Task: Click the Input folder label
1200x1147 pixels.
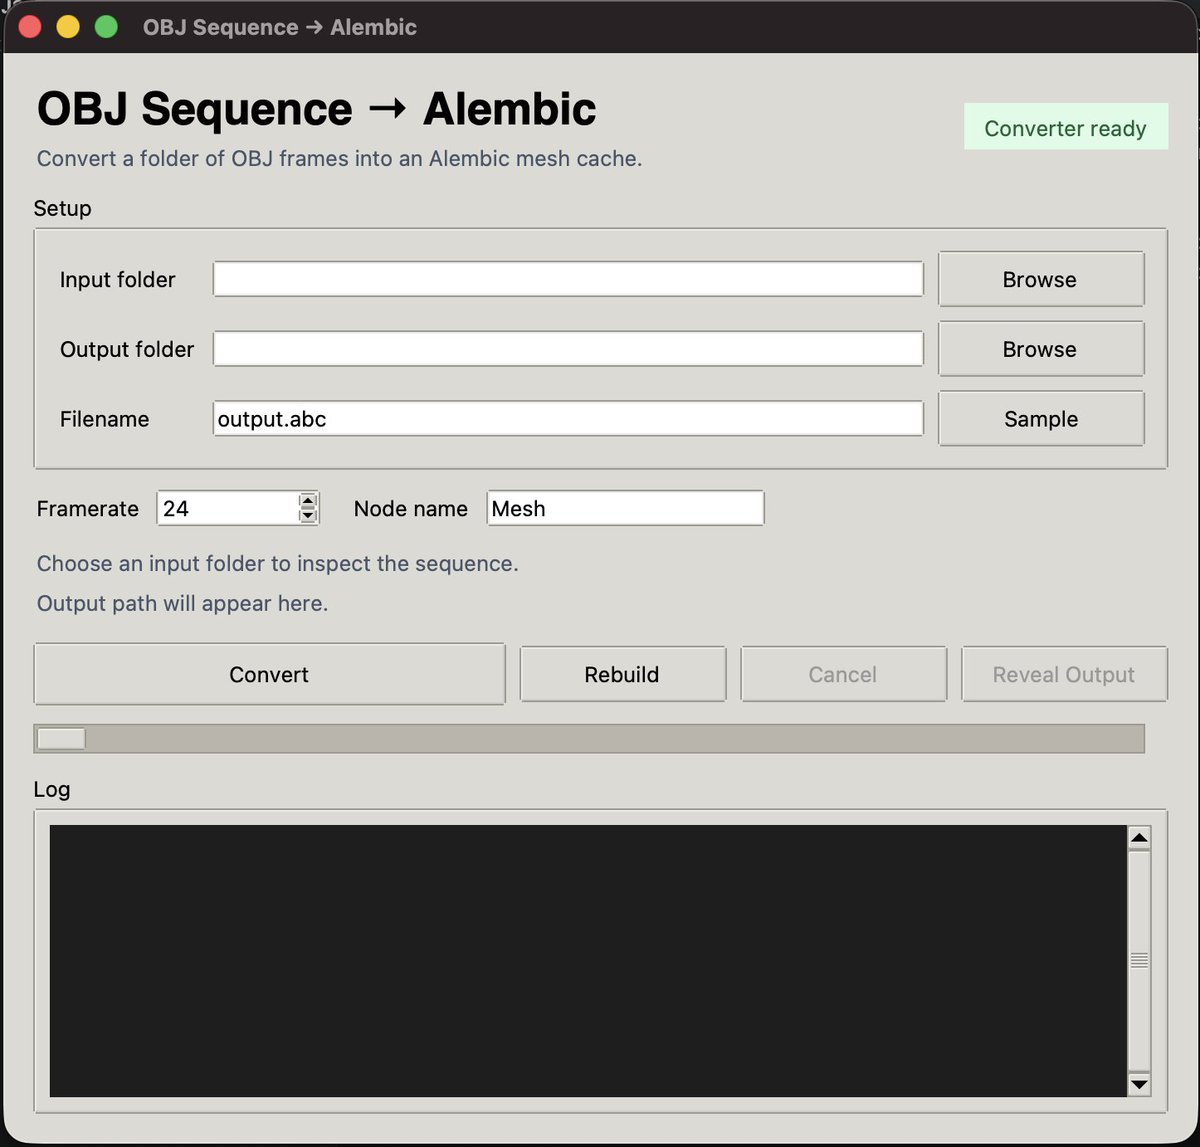Action: (118, 279)
